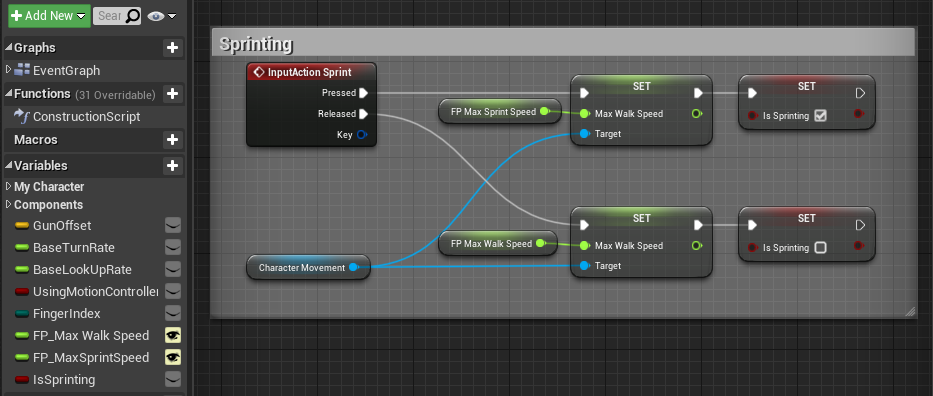
Task: Toggle BaseTurnRate editable eye icon
Action: [x=173, y=247]
